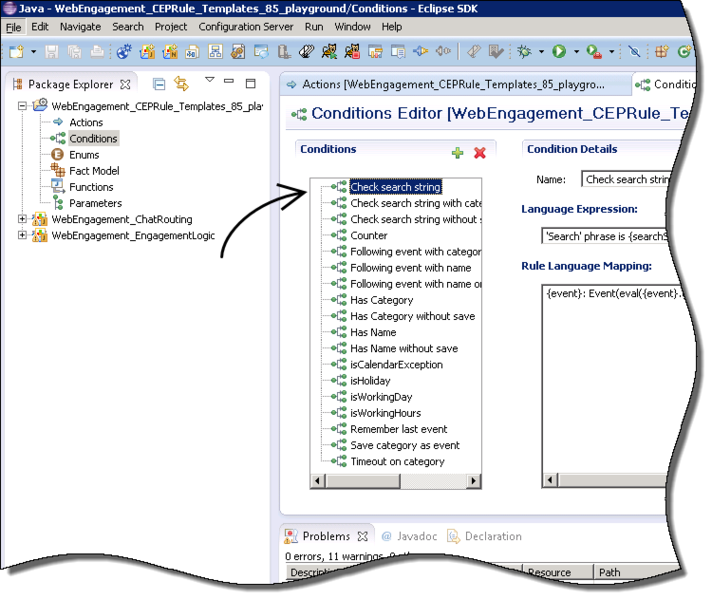Open the Search menu

click(128, 27)
